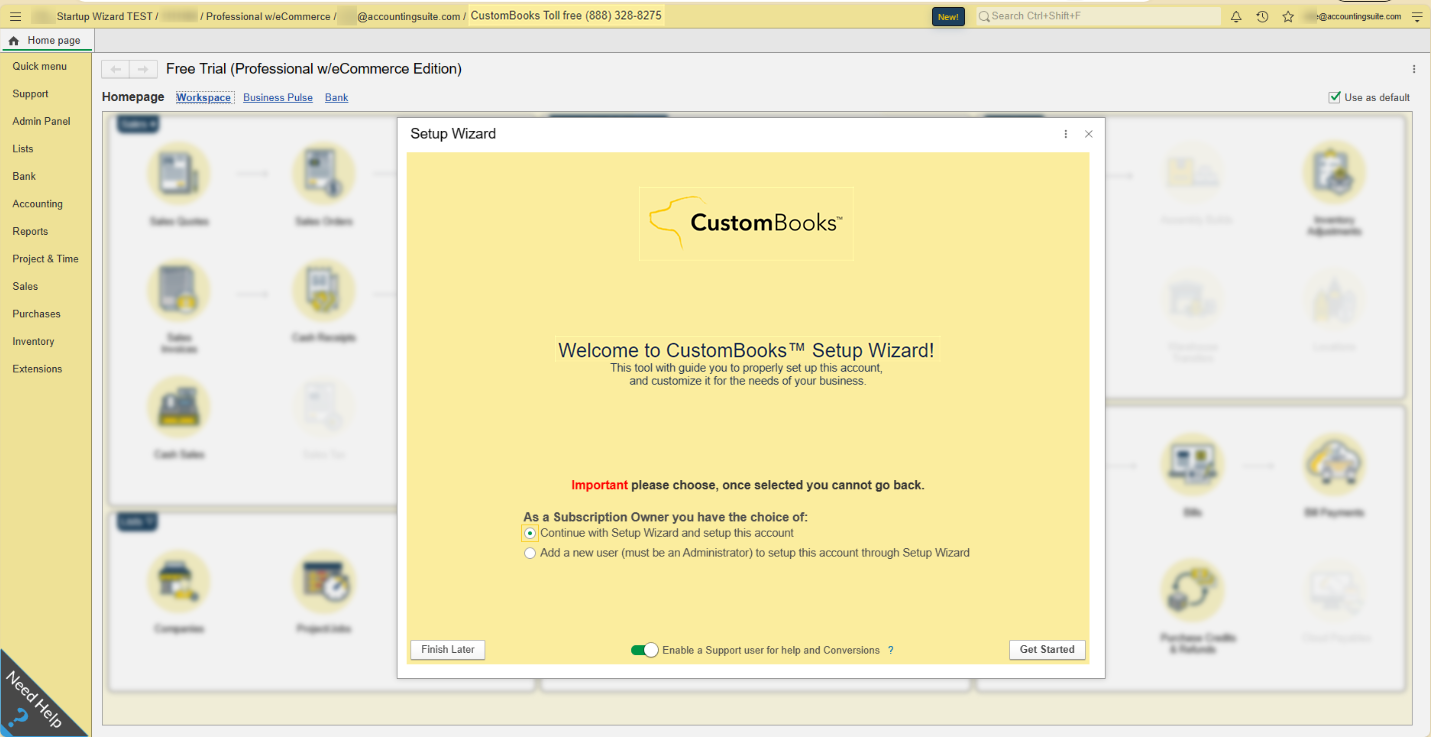The image size is (1431, 737).
Task: Open Support in sidebar
Action: point(30,94)
